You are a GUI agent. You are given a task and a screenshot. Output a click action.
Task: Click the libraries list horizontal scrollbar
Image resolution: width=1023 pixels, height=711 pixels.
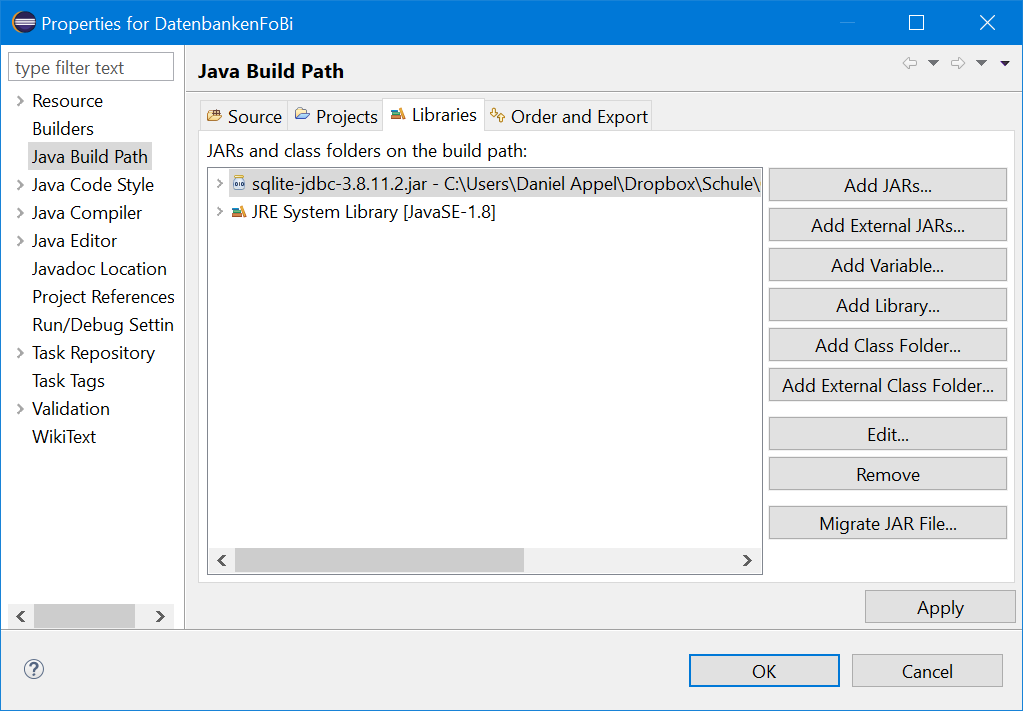tap(380, 561)
